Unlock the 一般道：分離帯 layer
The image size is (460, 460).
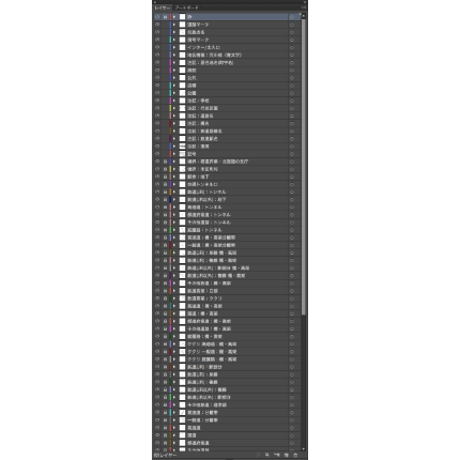pyautogui.click(x=165, y=420)
